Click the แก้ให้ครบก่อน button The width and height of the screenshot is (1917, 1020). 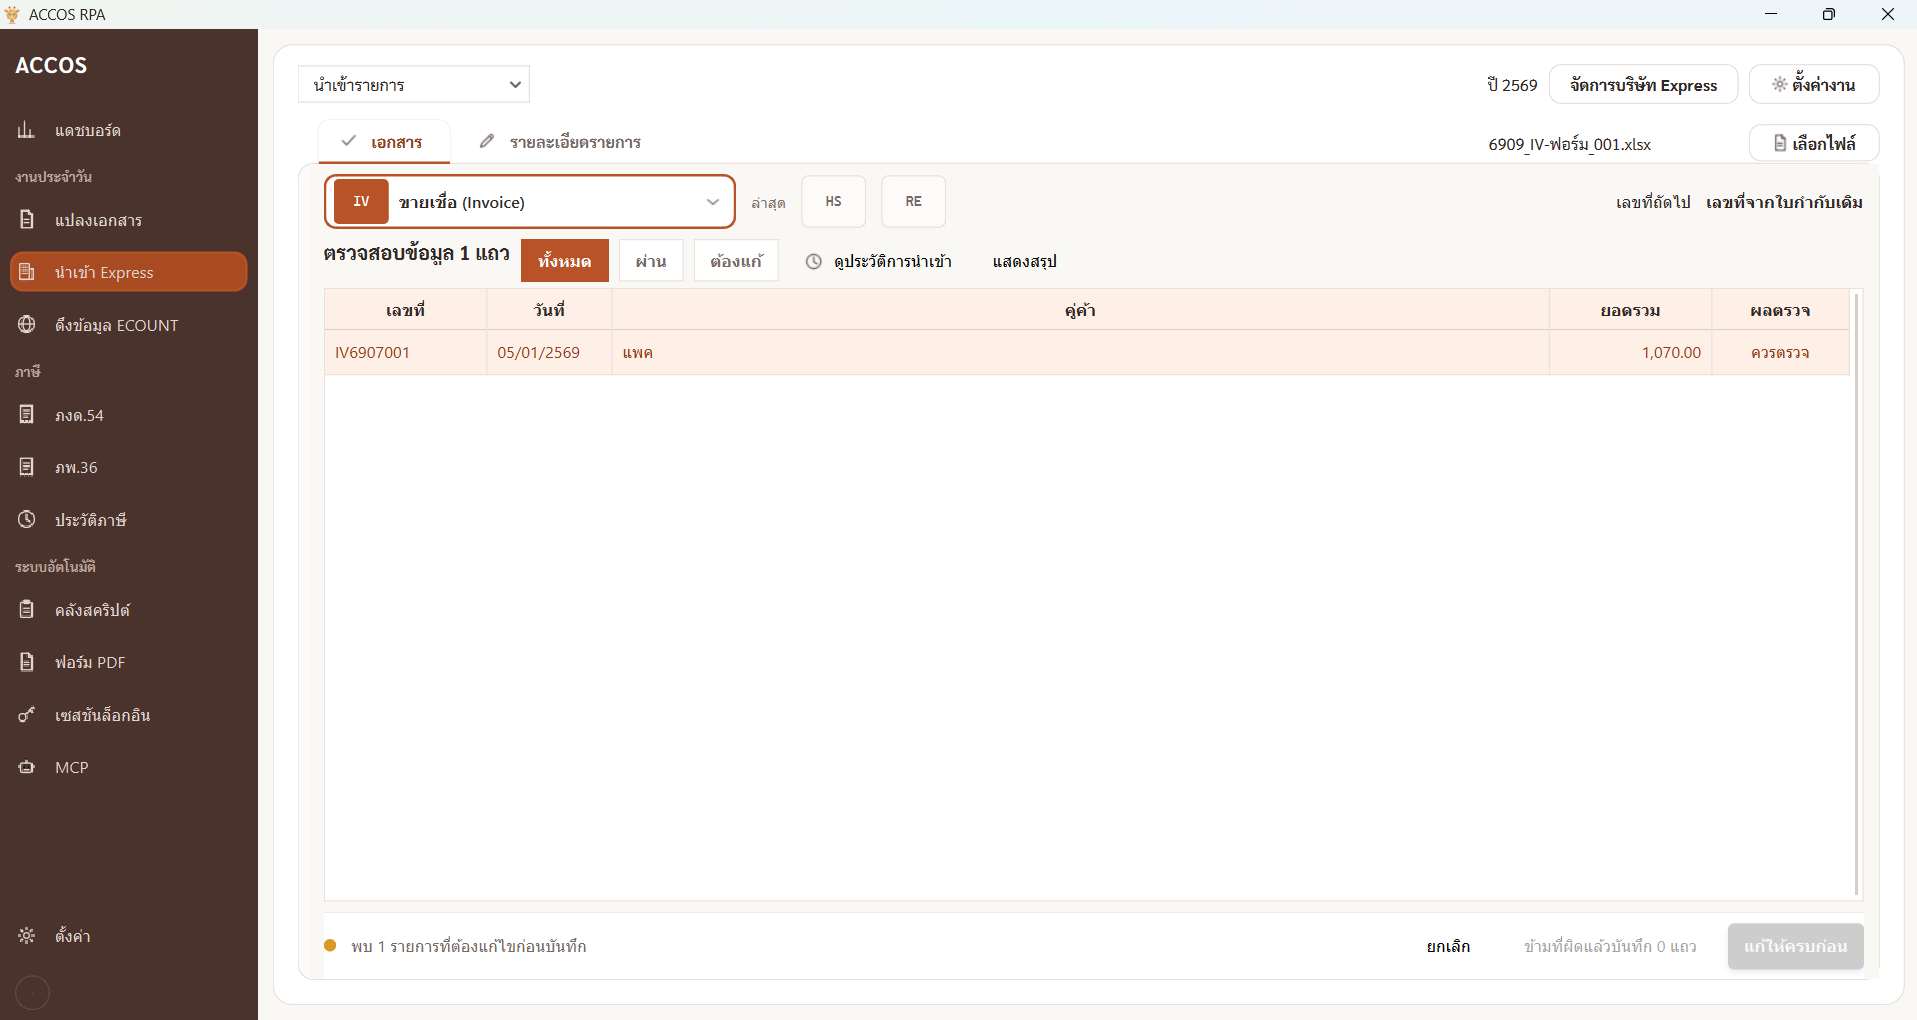1795,946
